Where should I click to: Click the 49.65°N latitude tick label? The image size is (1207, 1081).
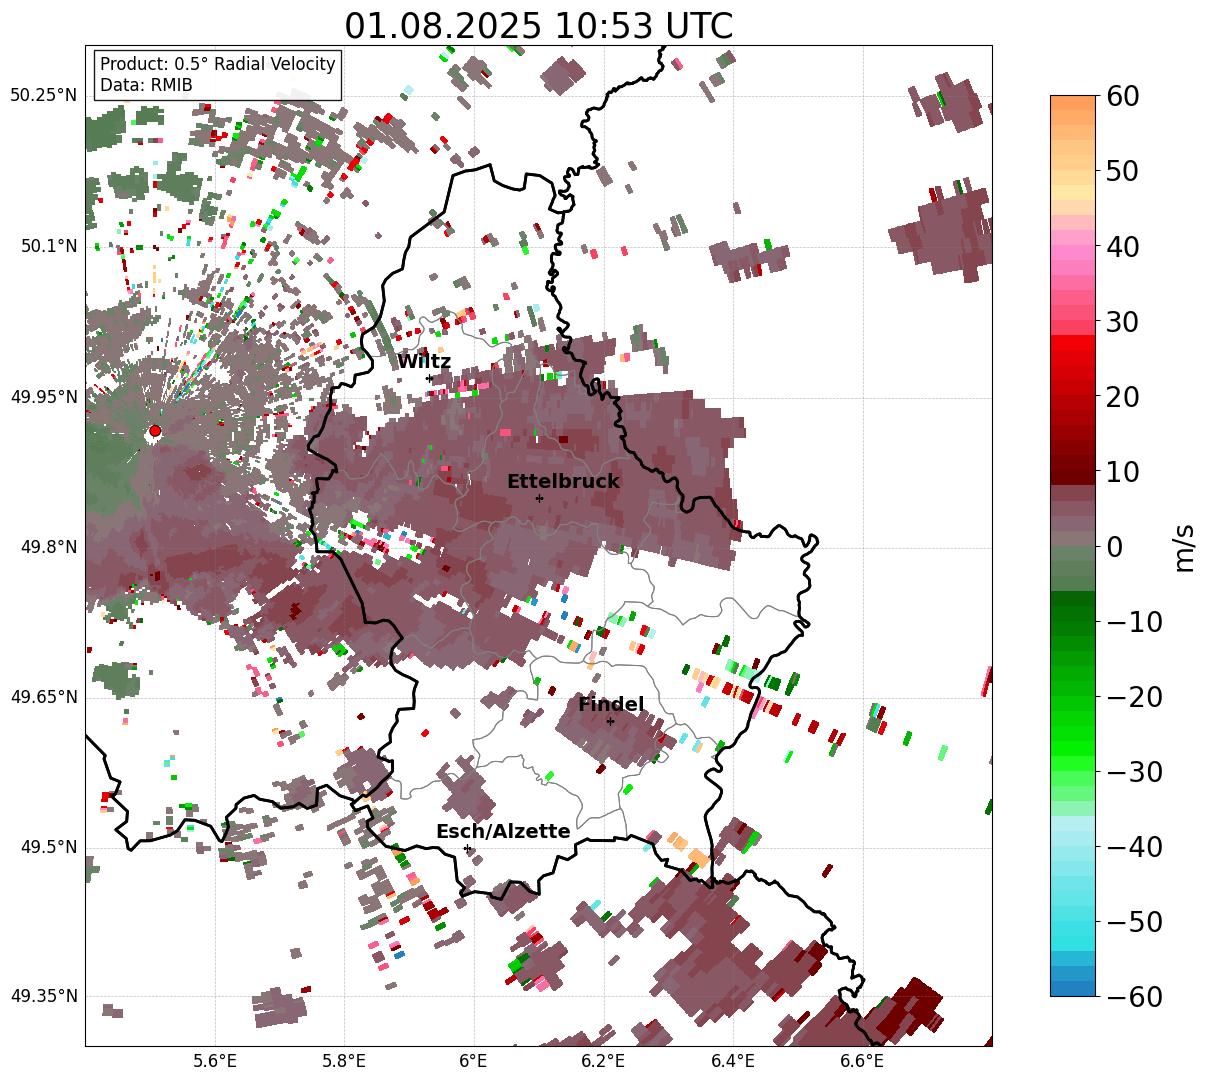43,697
